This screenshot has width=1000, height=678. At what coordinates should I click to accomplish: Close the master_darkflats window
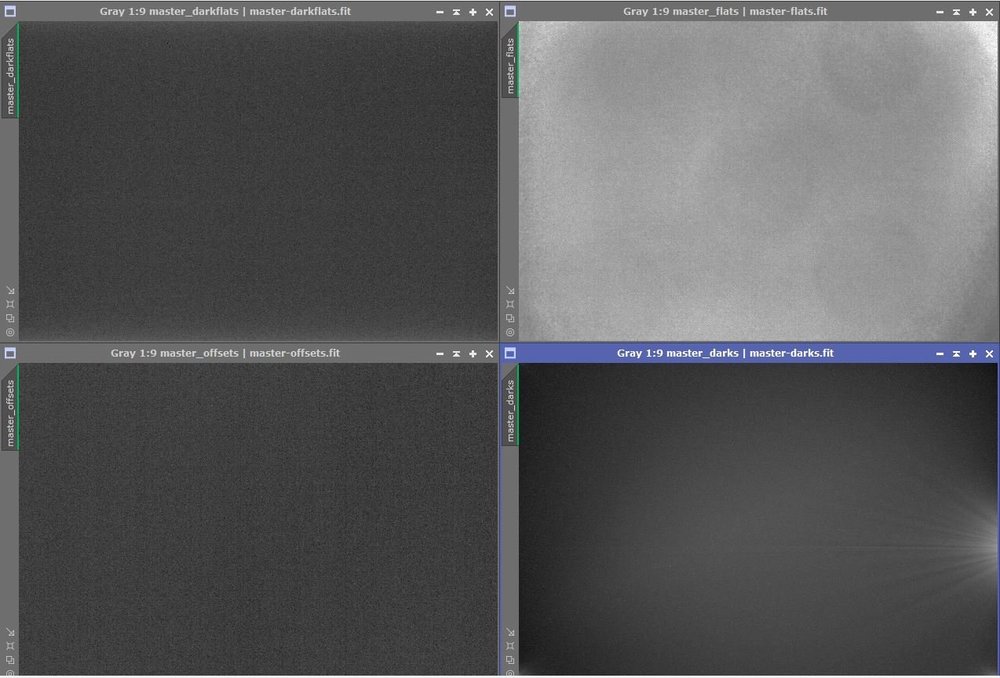pyautogui.click(x=490, y=12)
